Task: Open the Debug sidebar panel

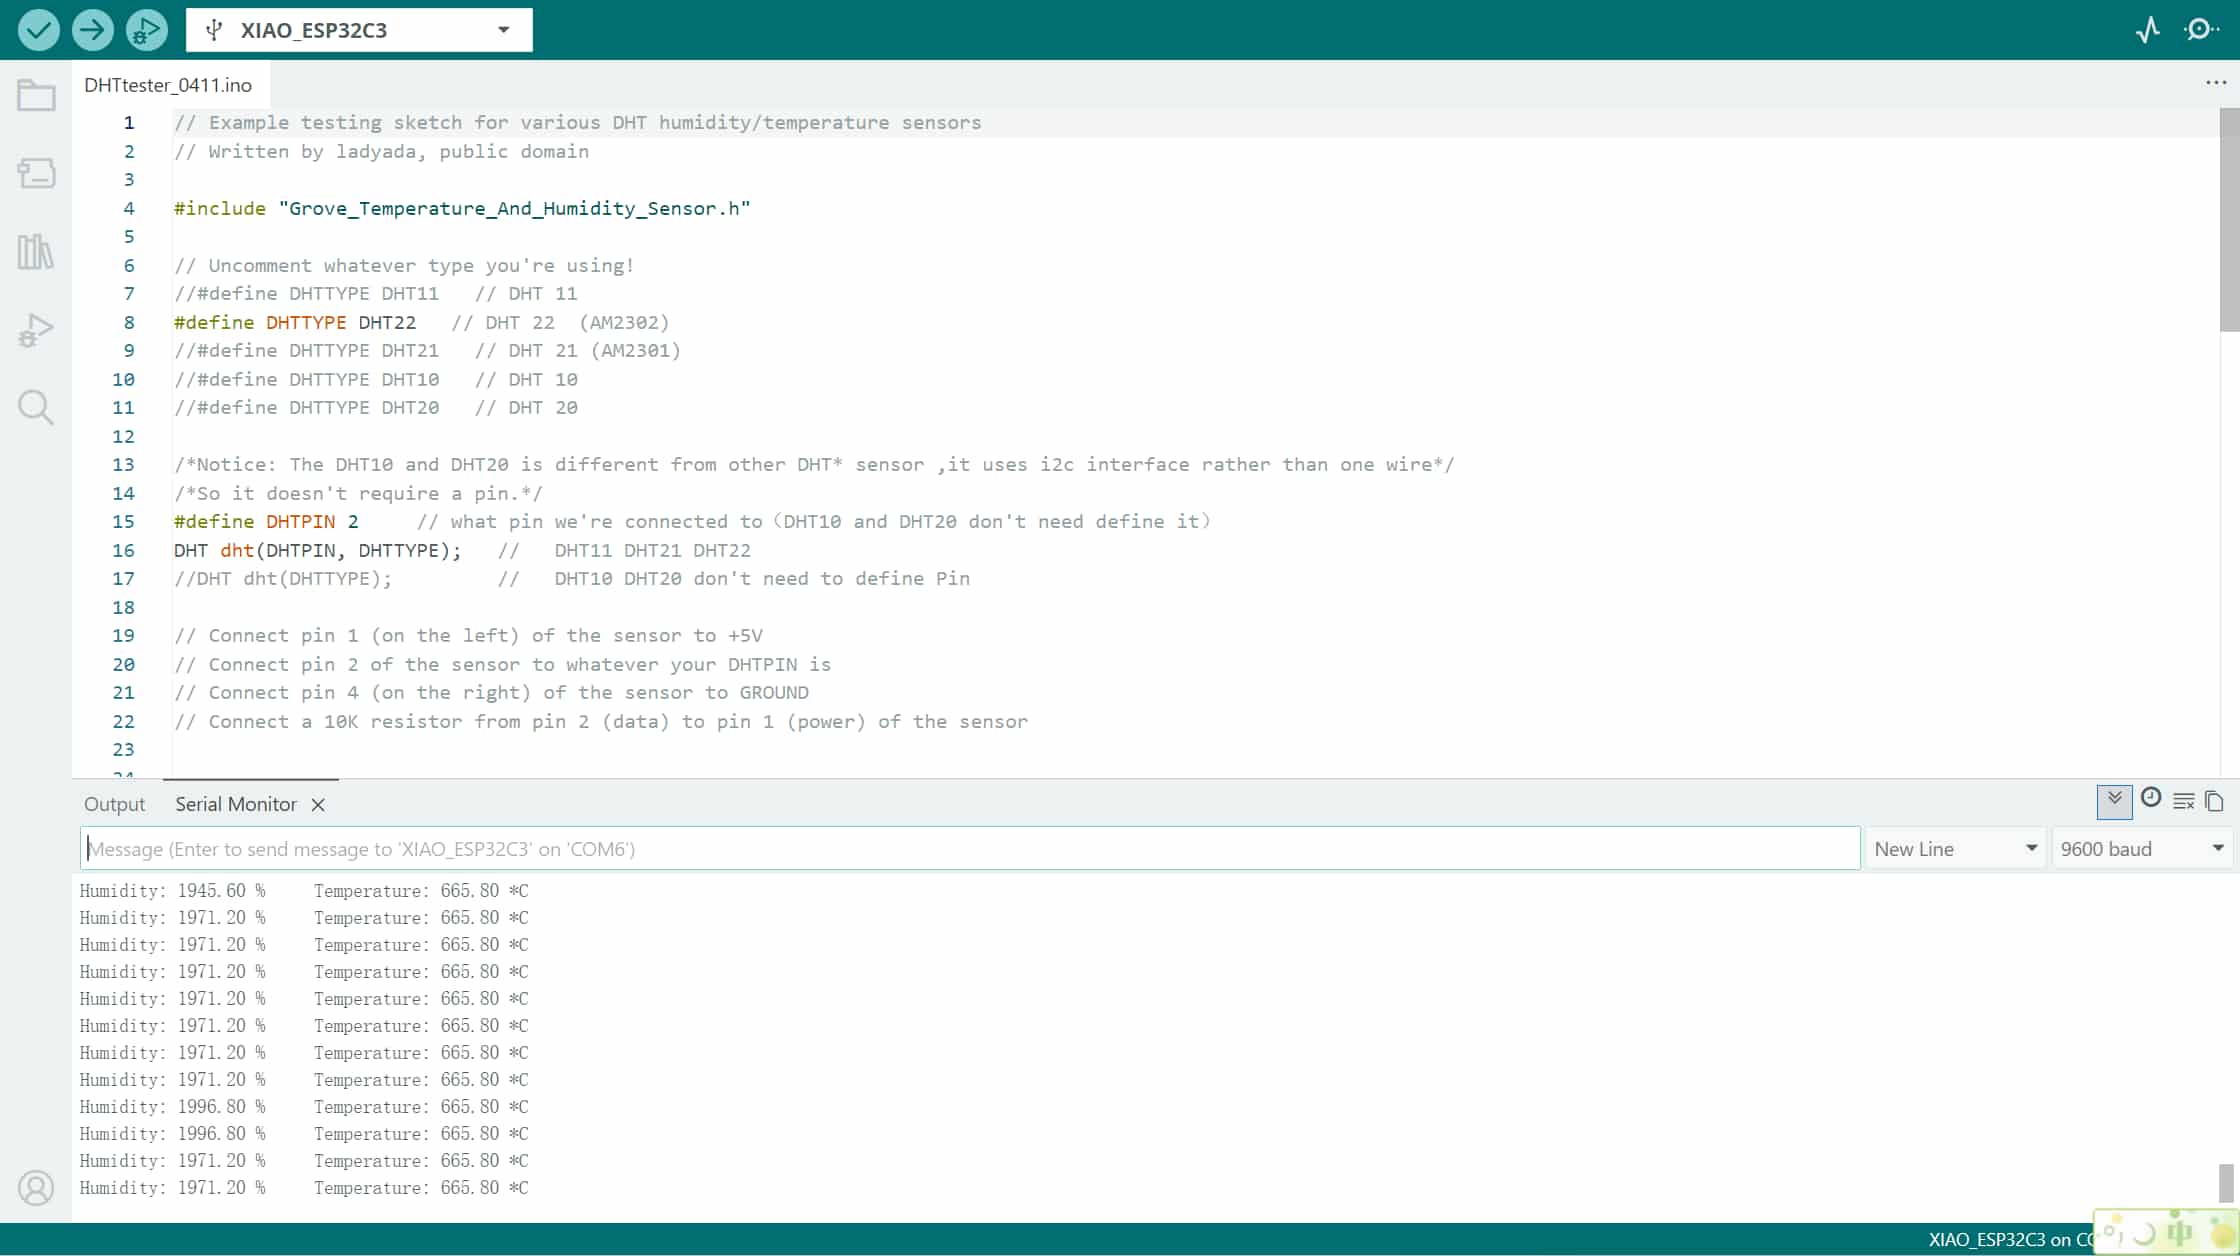Action: coord(36,330)
